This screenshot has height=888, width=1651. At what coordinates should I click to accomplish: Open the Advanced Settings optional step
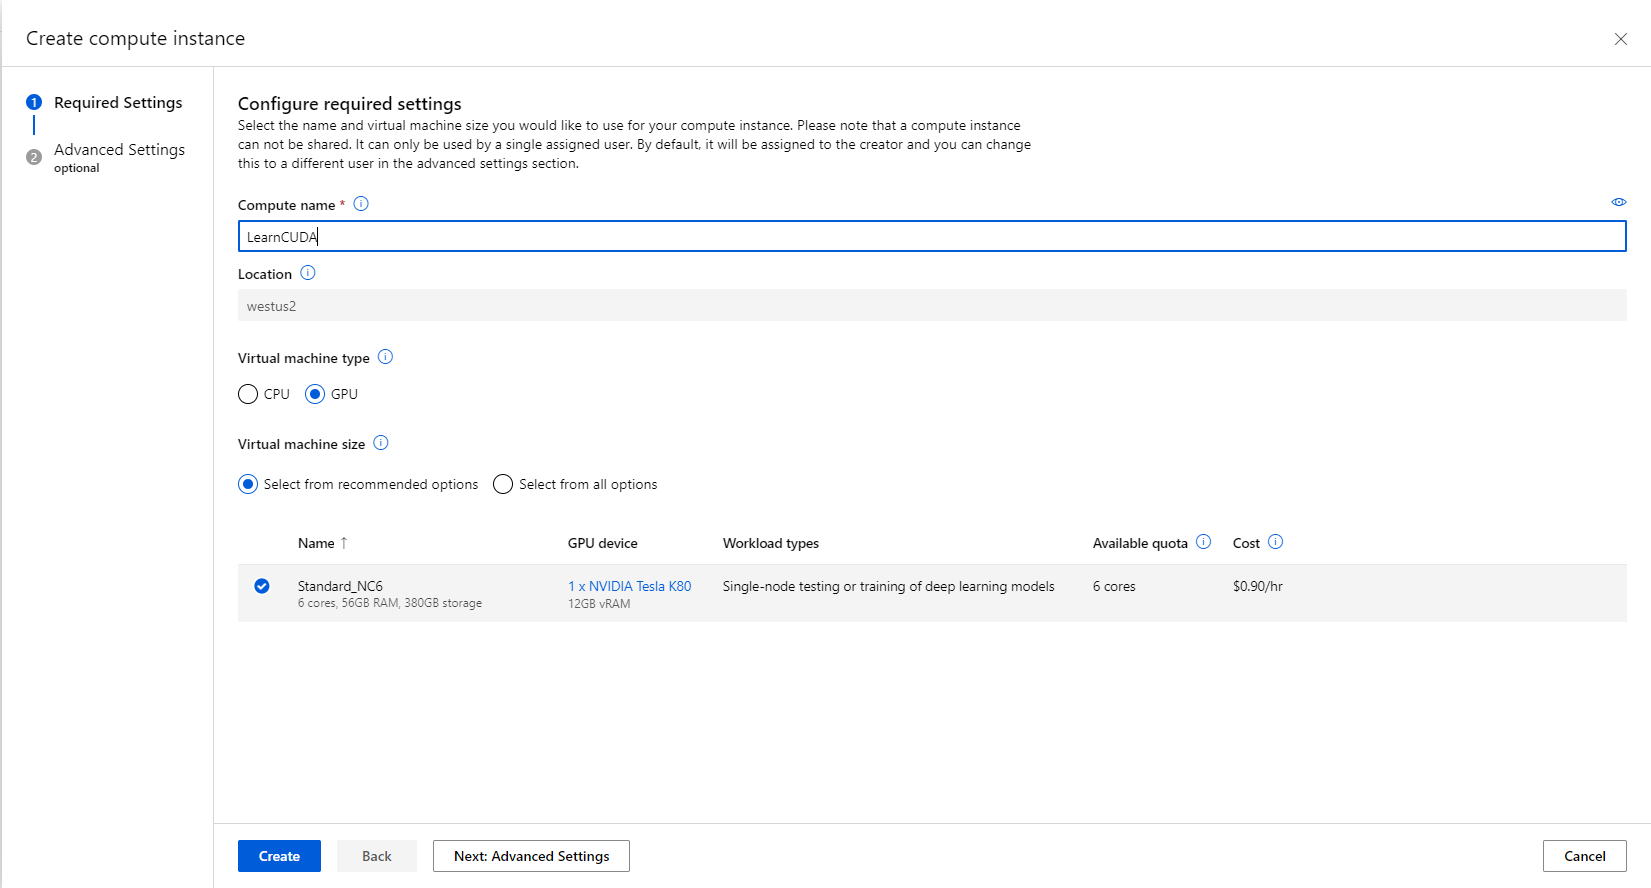[x=119, y=157]
